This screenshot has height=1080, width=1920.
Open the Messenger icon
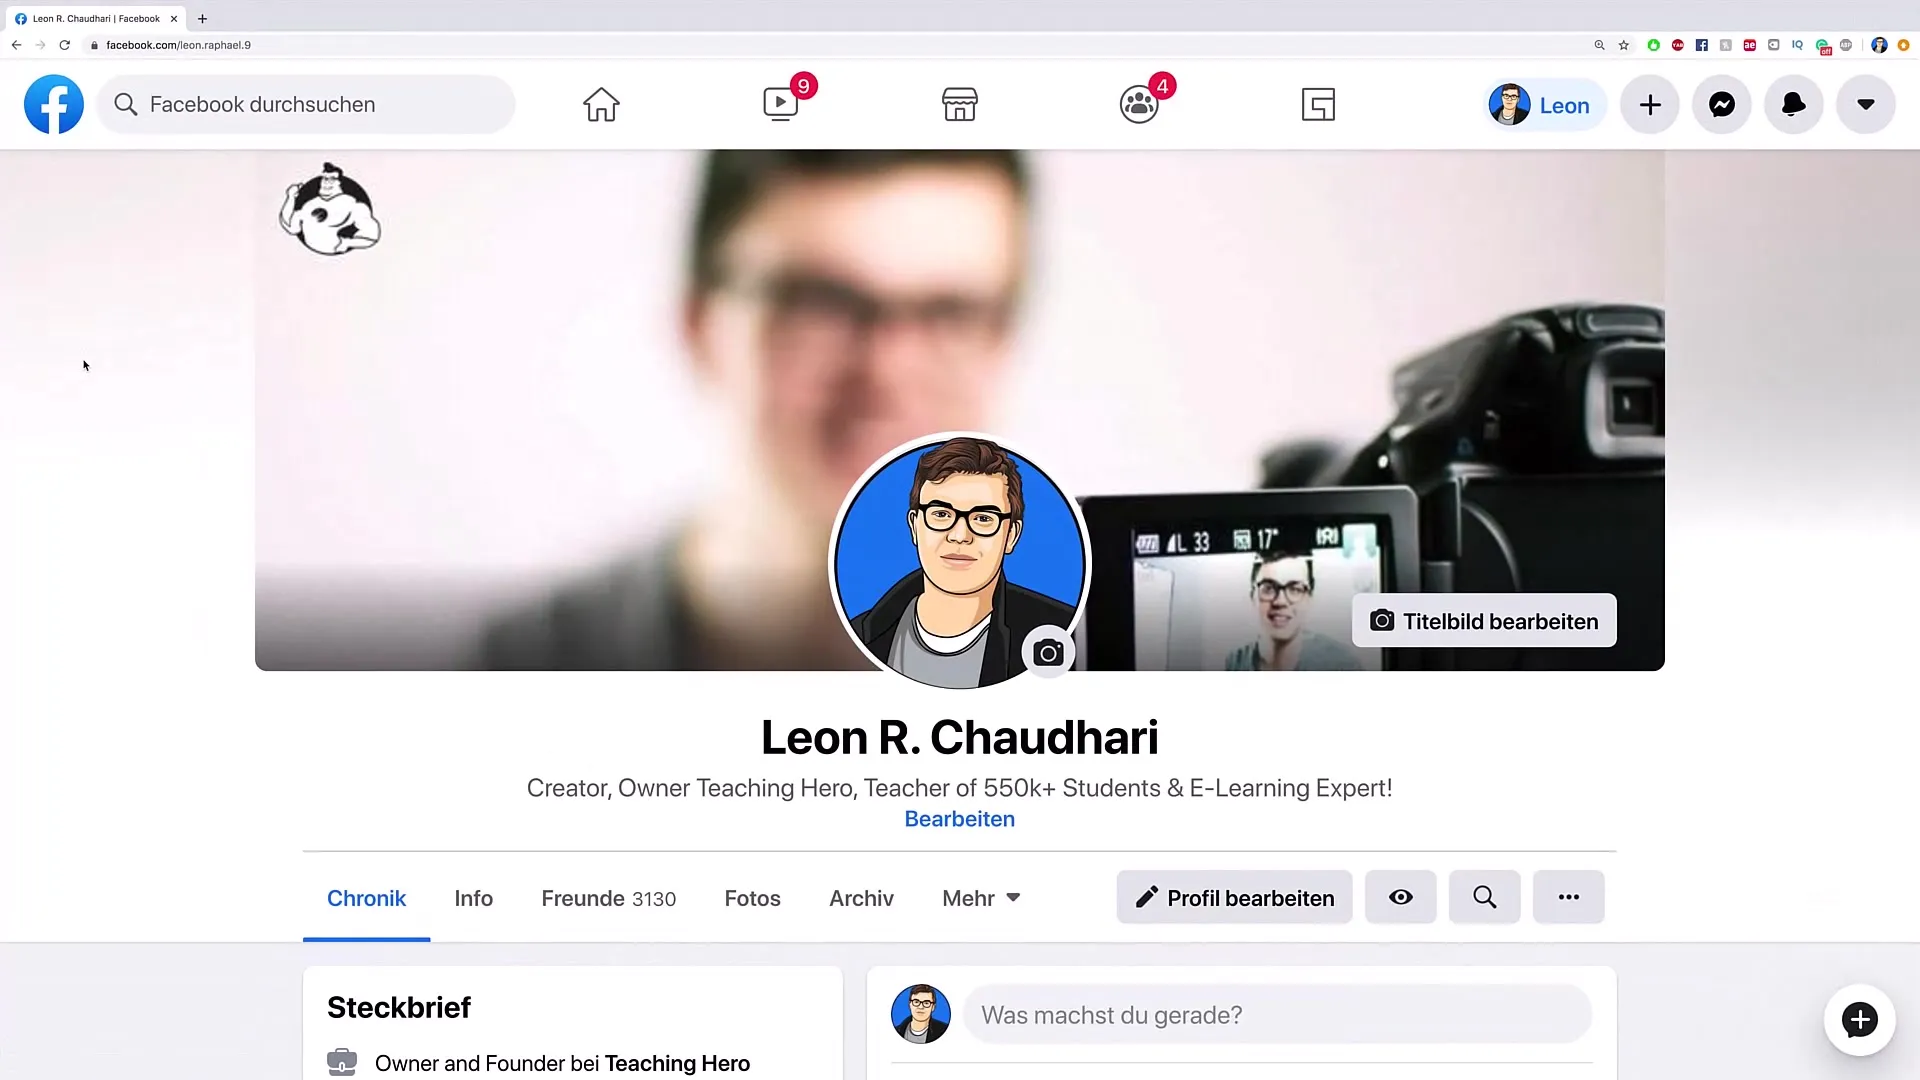[1722, 104]
